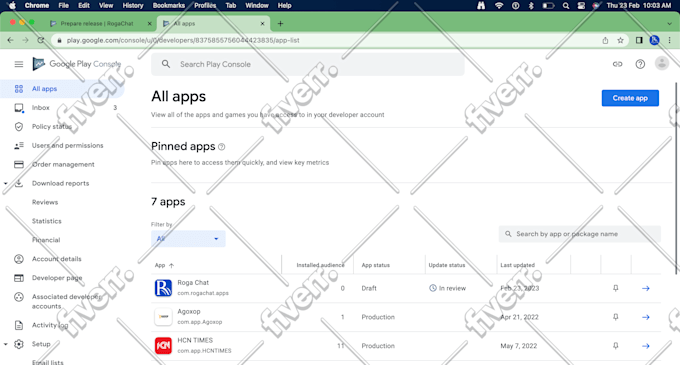Screen dimensions: 680x365
Task: Bookmark this page with star icon
Action: 620,40
